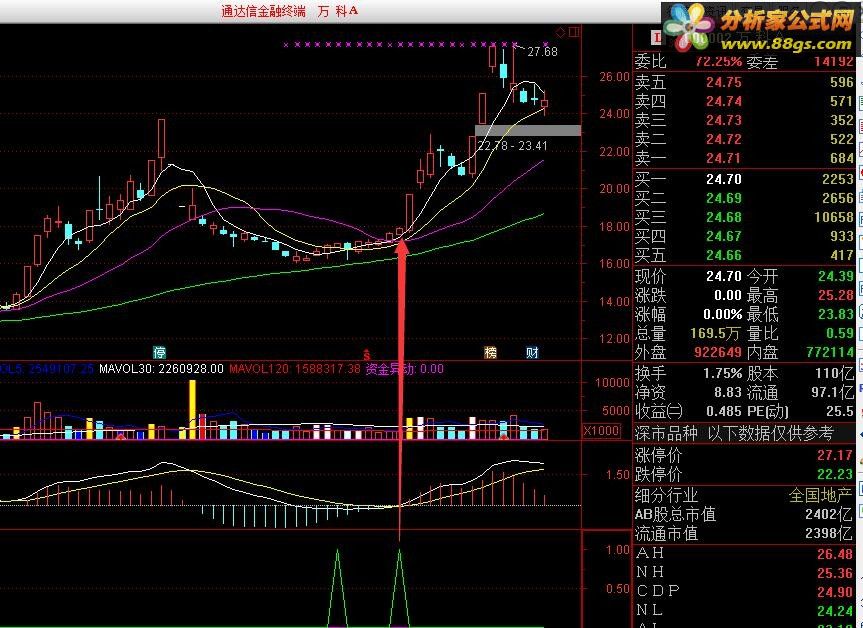Viewport: 863px width, 628px height.
Task: Select the 委差 14192 value
Action: (x=833, y=62)
